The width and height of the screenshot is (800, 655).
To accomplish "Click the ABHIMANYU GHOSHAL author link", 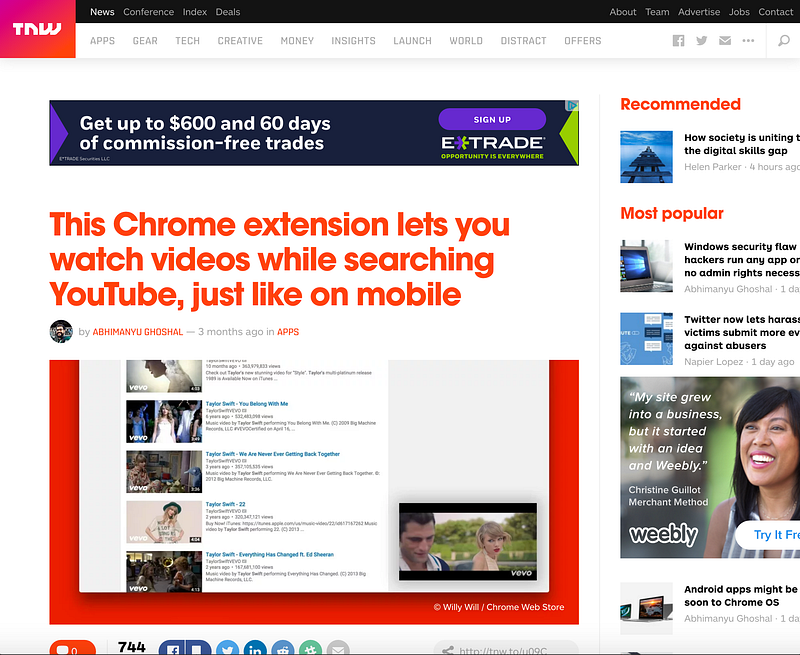I will coord(138,332).
